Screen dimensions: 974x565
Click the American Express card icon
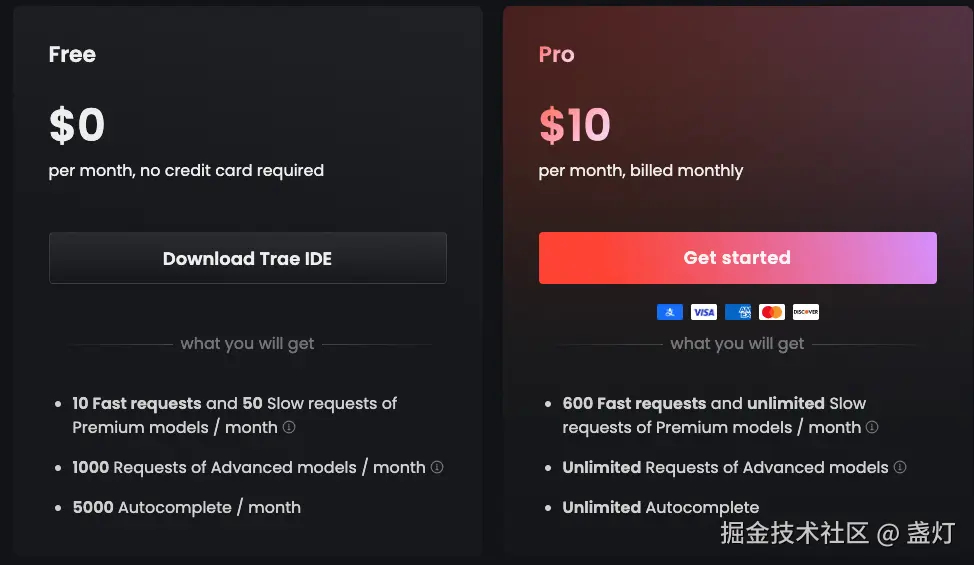tap(738, 312)
